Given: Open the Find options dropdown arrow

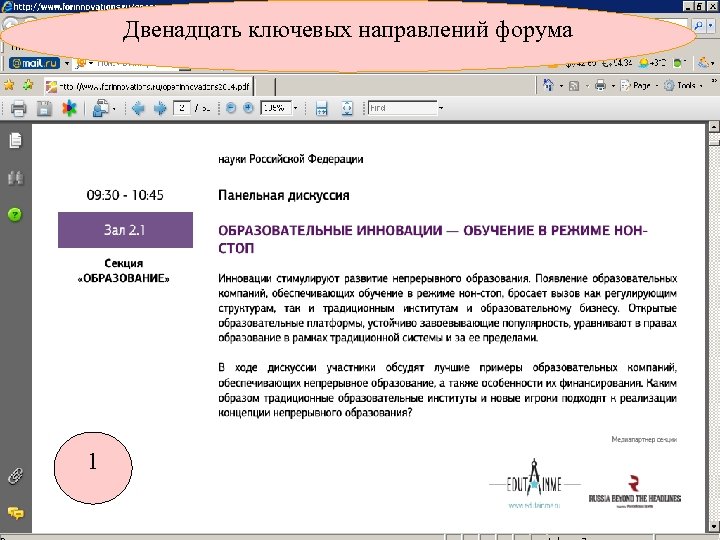Looking at the screenshot, I should tap(441, 108).
